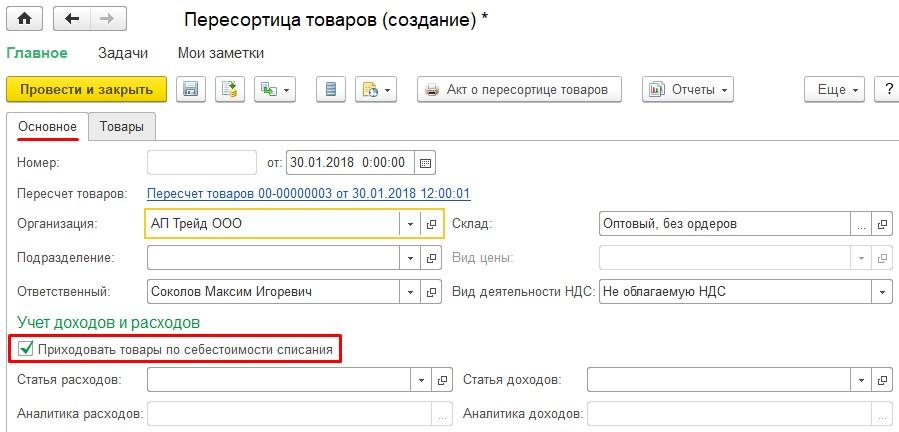Open the Организация record with the open icon

coord(431,224)
